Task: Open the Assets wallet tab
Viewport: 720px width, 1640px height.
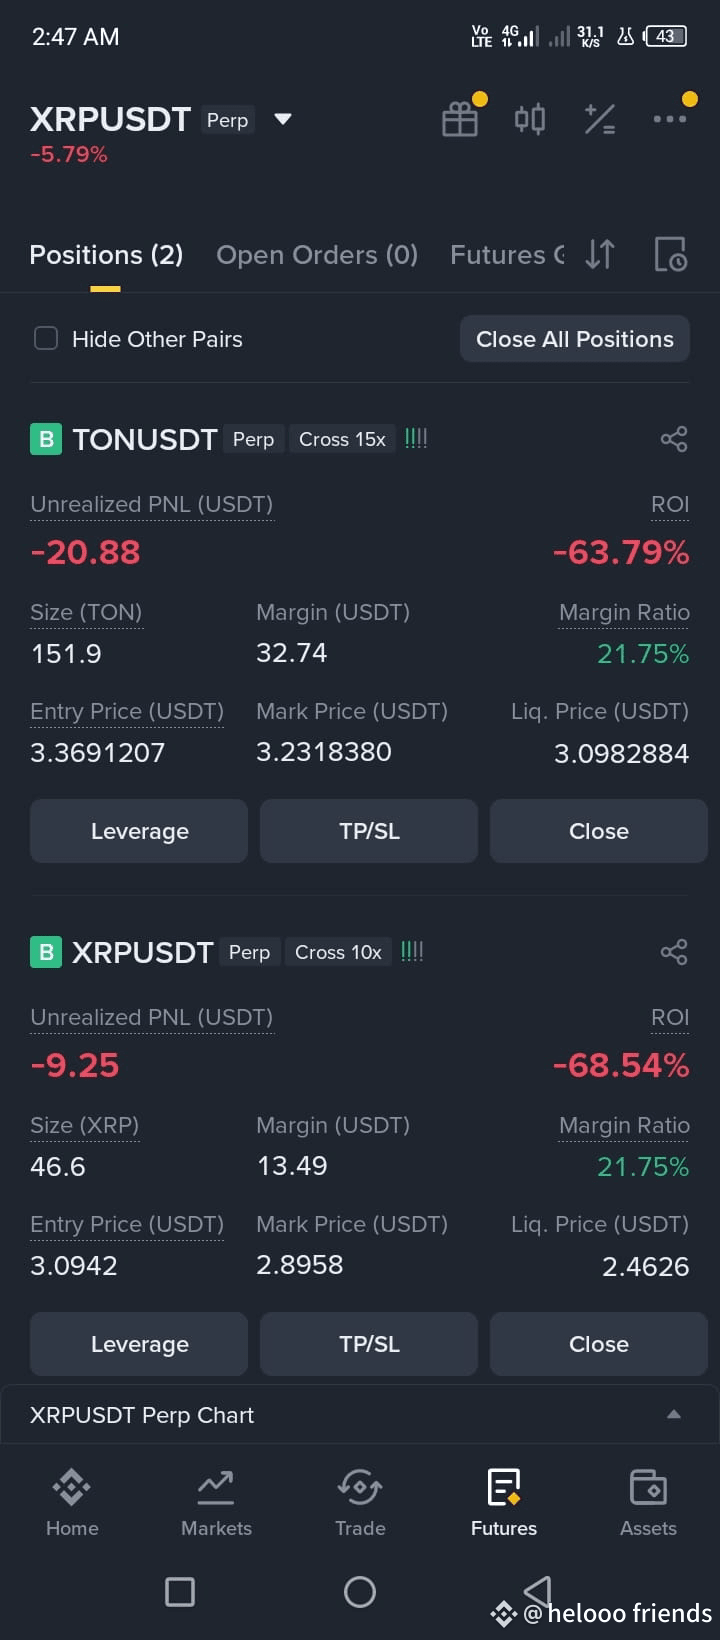Action: click(x=648, y=1502)
